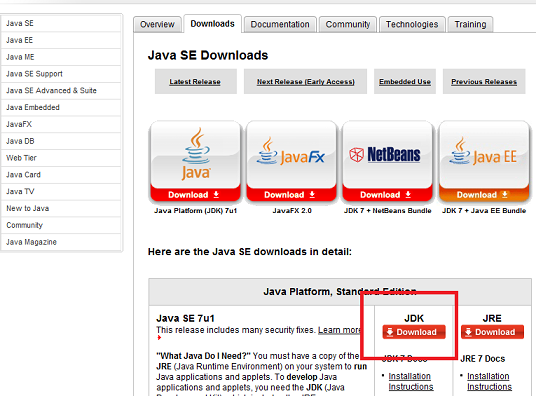Open the Training tab
This screenshot has width=536, height=396.
470,25
